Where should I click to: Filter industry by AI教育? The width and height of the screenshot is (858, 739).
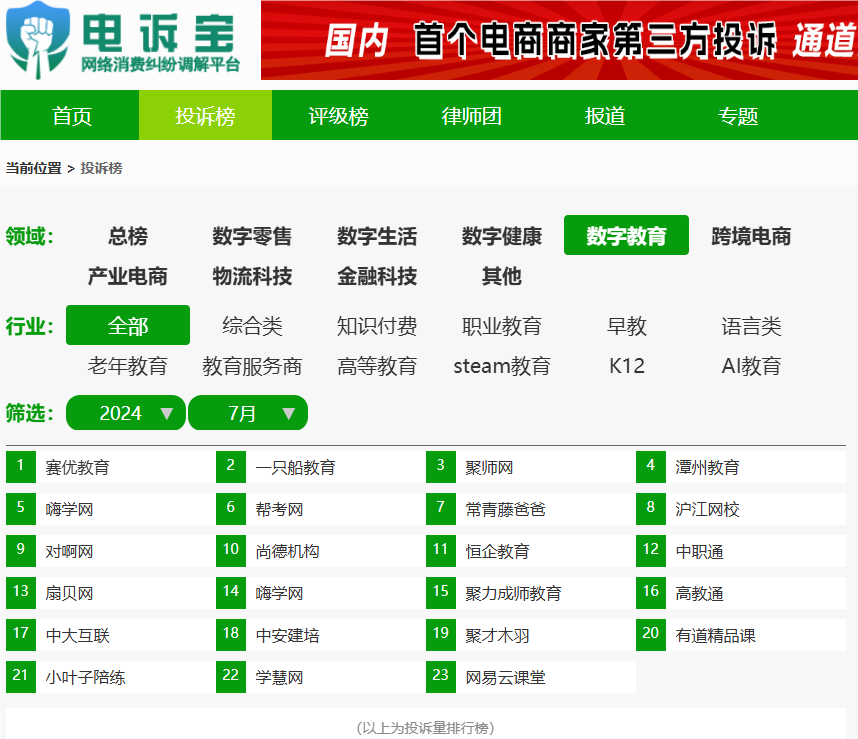751,366
